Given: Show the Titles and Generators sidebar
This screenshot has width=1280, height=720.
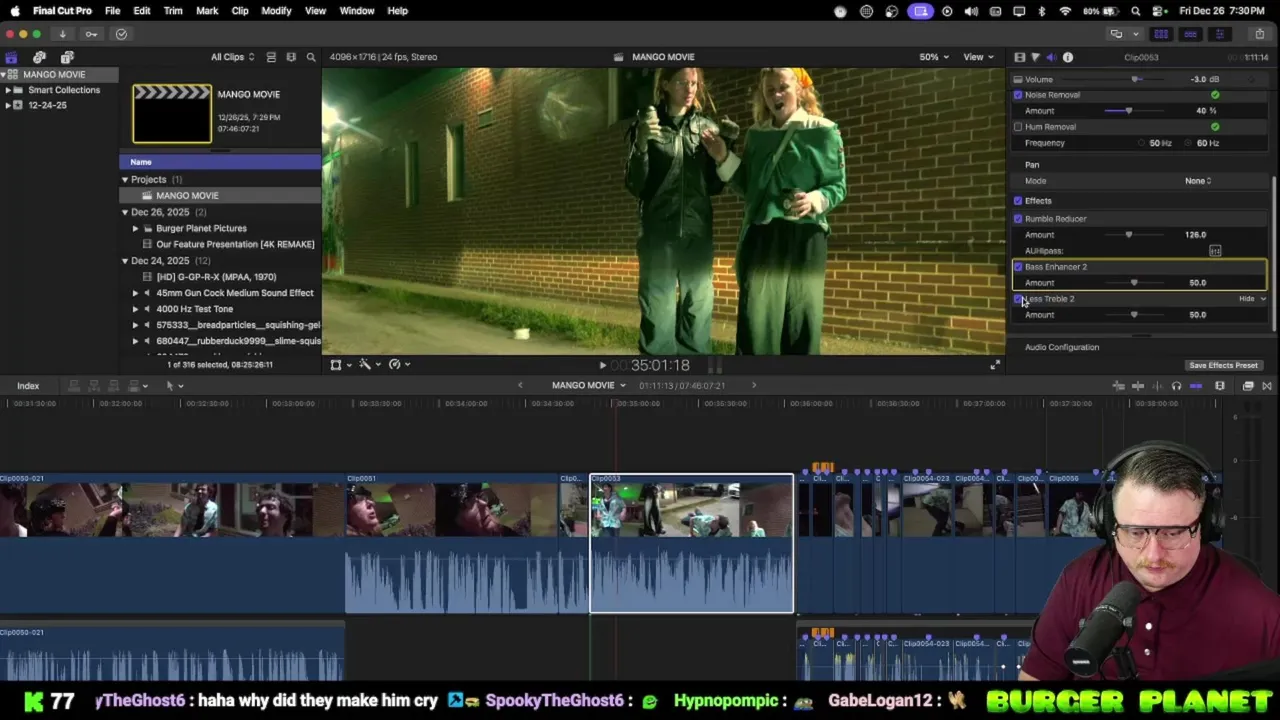Looking at the screenshot, I should click(x=67, y=57).
